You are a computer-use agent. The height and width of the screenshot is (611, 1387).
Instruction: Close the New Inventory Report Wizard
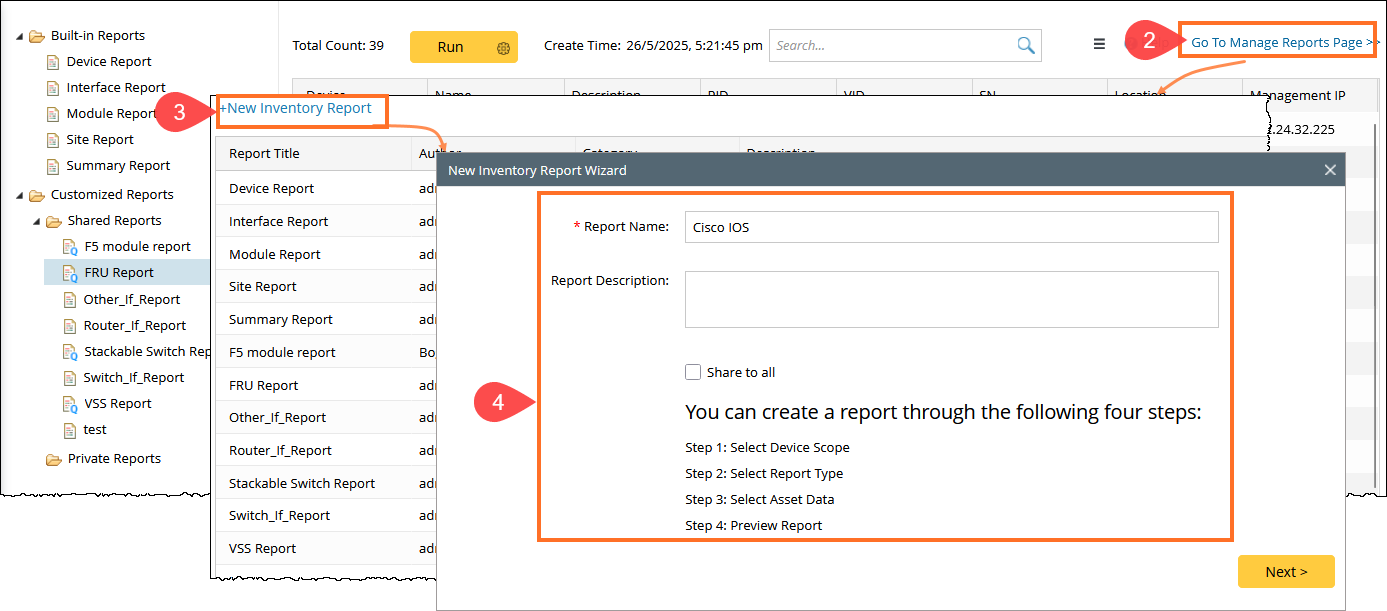tap(1330, 170)
